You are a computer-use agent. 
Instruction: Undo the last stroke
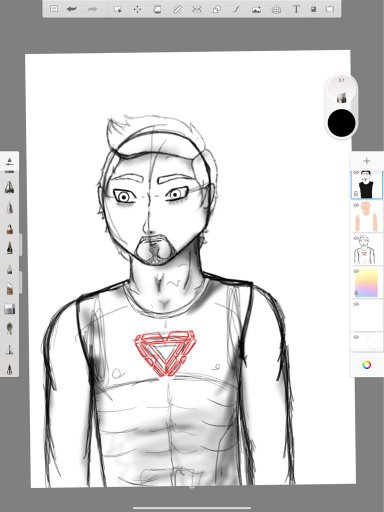[x=72, y=9]
